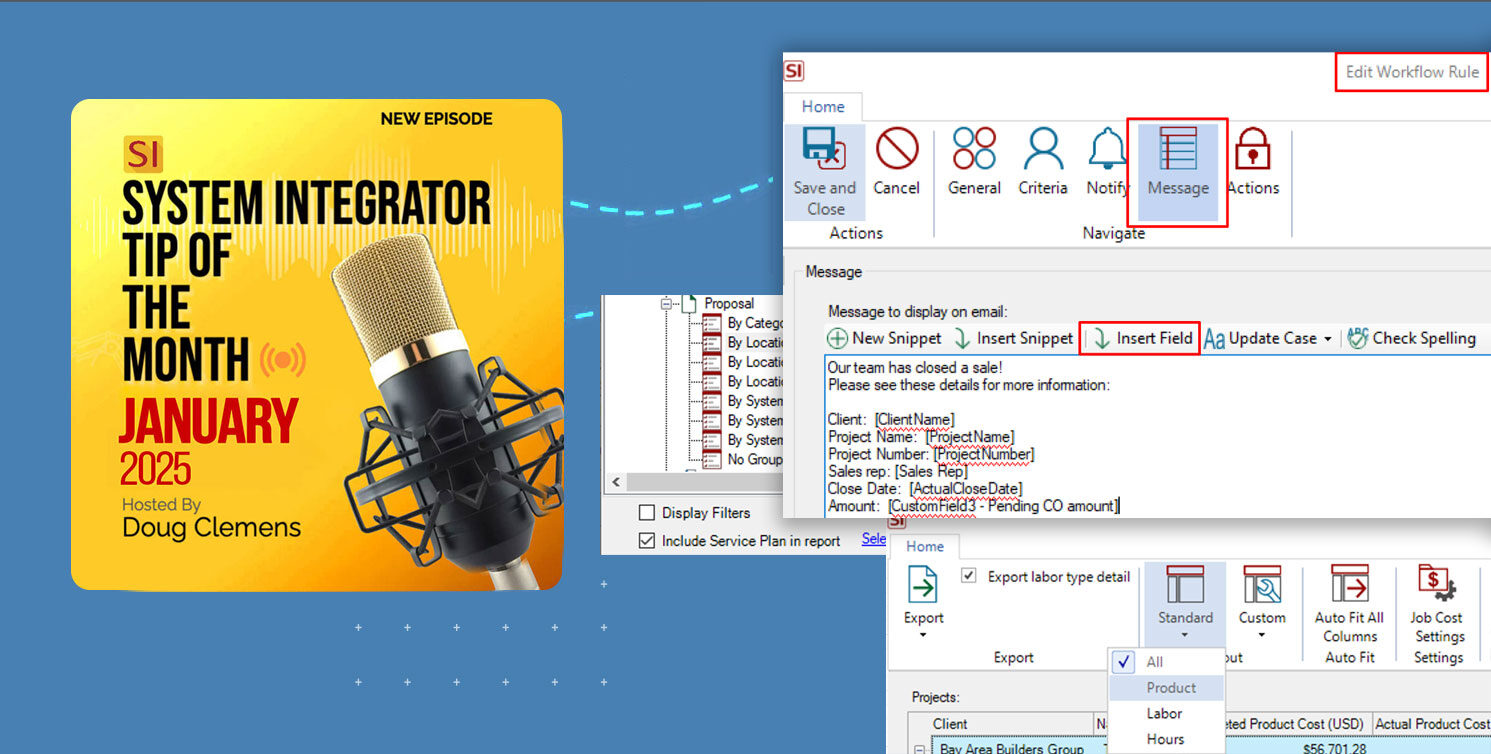This screenshot has width=1491, height=754.
Task: Open the System Integrator Tip of the Month card
Action: pos(316,344)
